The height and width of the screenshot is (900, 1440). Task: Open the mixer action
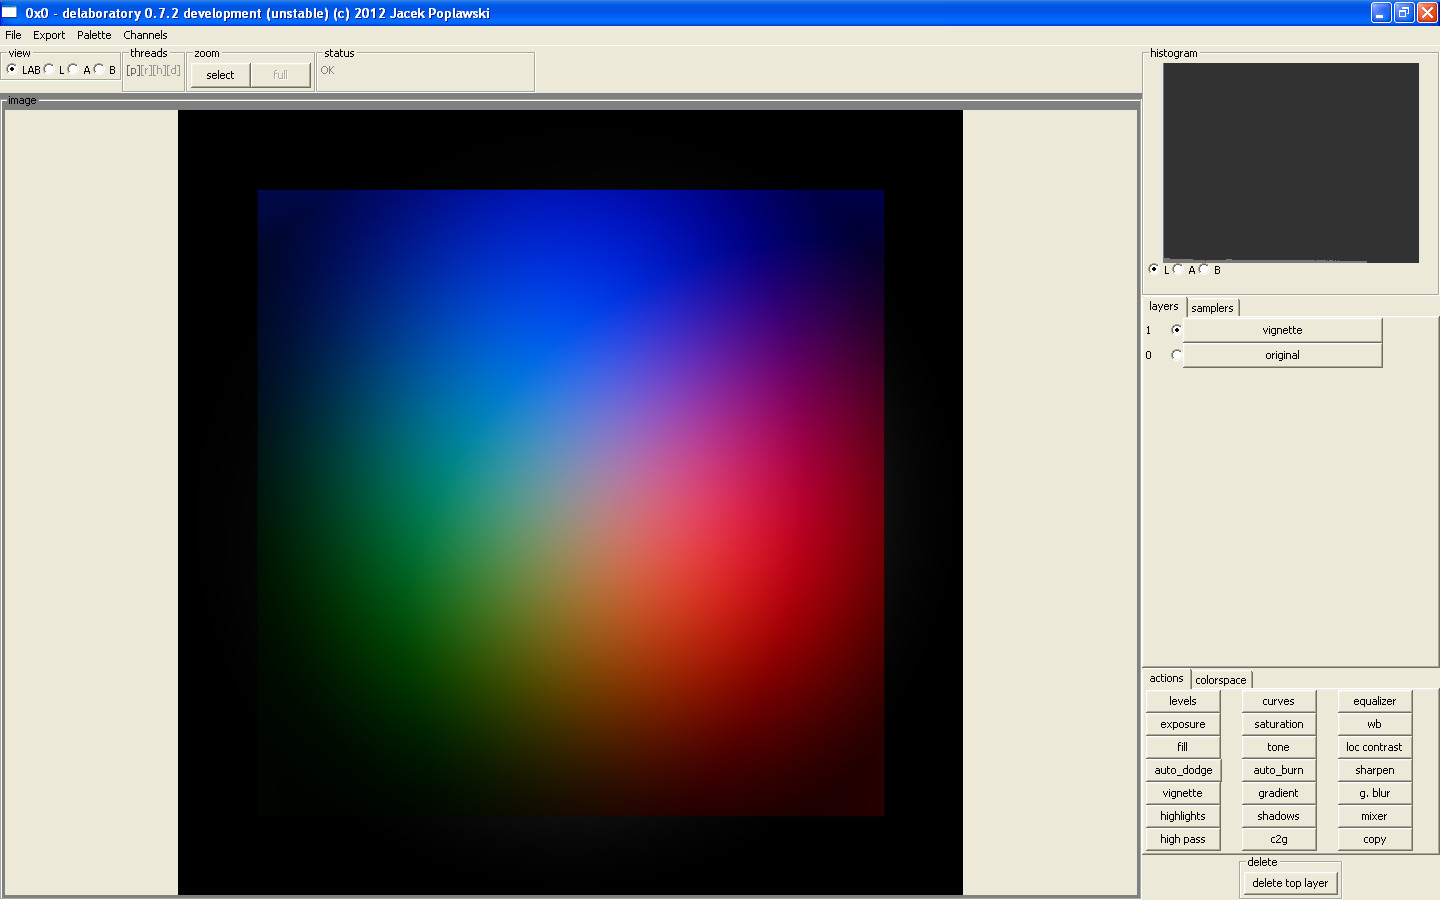click(x=1374, y=816)
